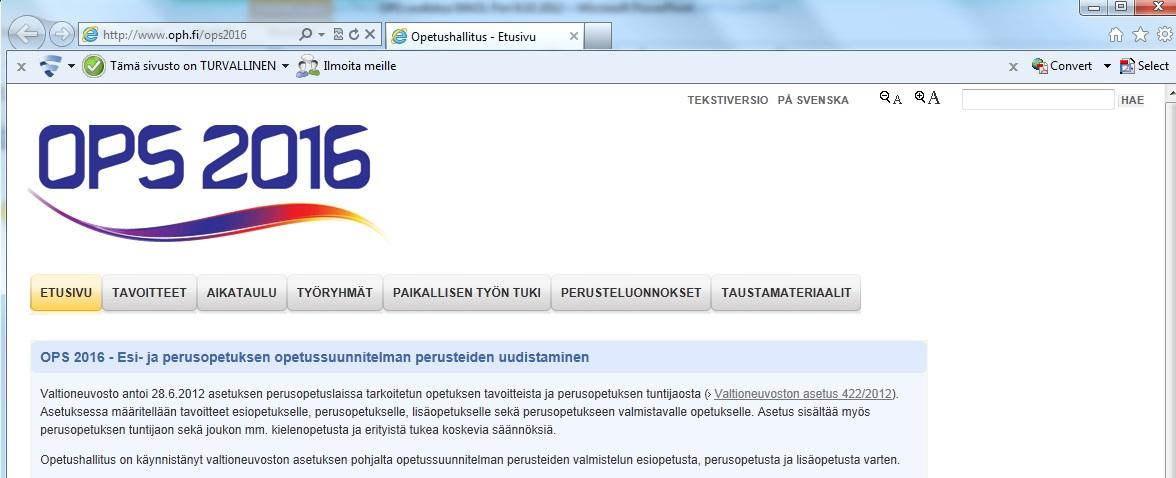Open the Tools gear icon

(1165, 35)
